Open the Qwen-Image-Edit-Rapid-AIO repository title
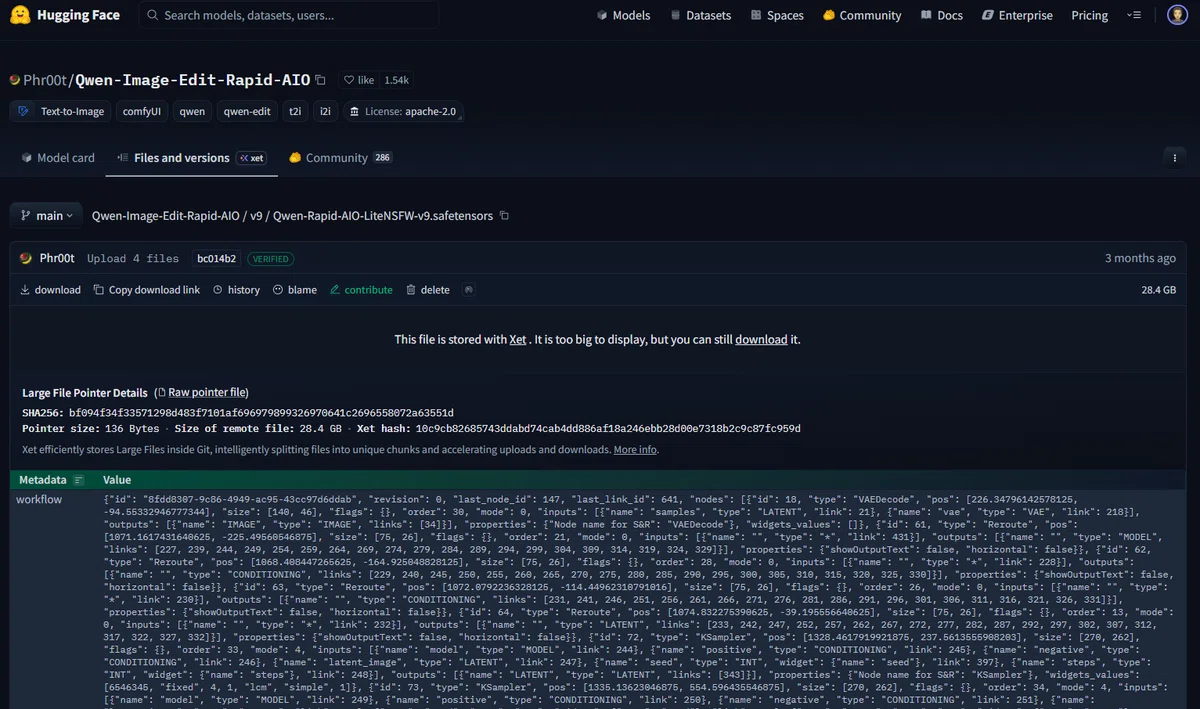1200x709 pixels. click(193, 80)
